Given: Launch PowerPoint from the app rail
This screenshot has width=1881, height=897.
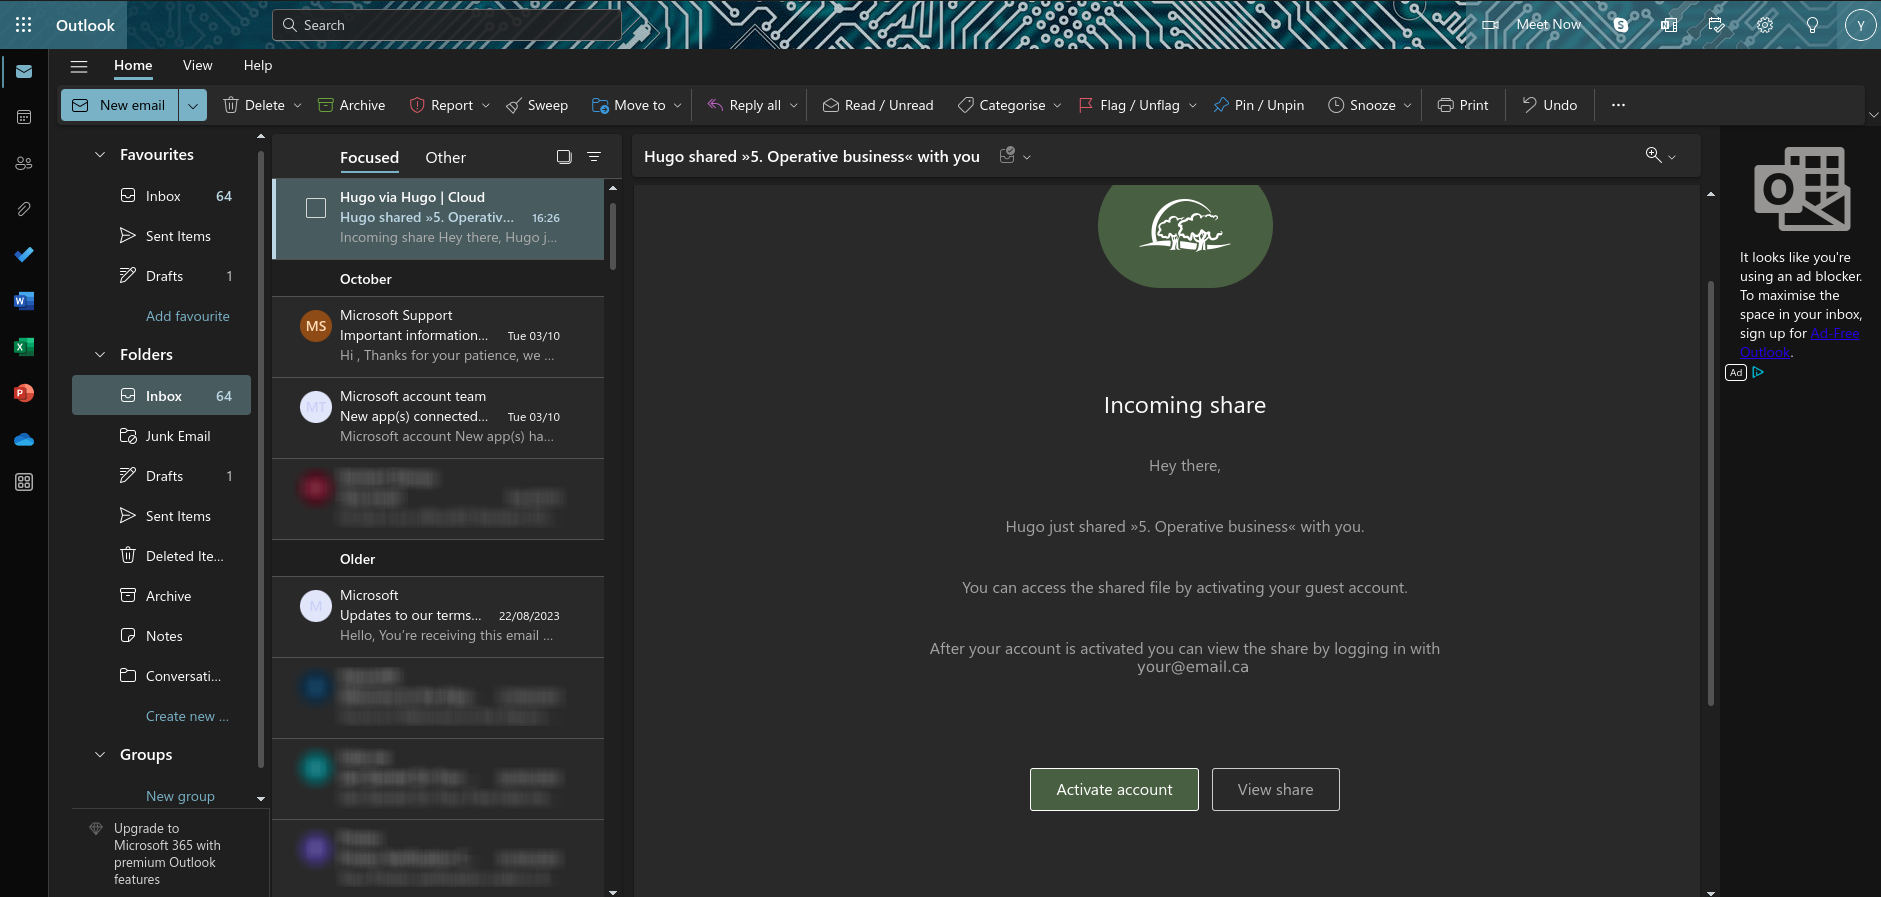Looking at the screenshot, I should click(24, 393).
